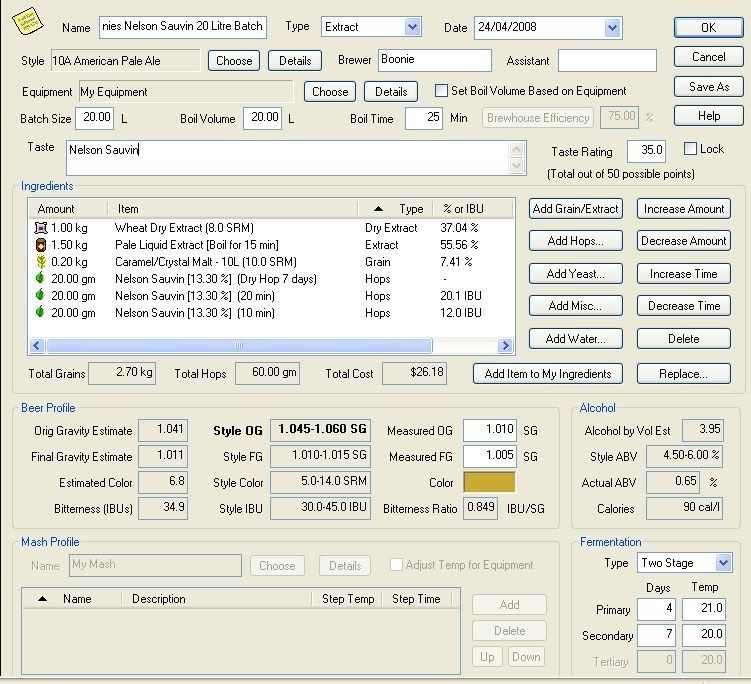This screenshot has height=684, width=751.
Task: Click the Boil Time field
Action: pyautogui.click(x=423, y=118)
